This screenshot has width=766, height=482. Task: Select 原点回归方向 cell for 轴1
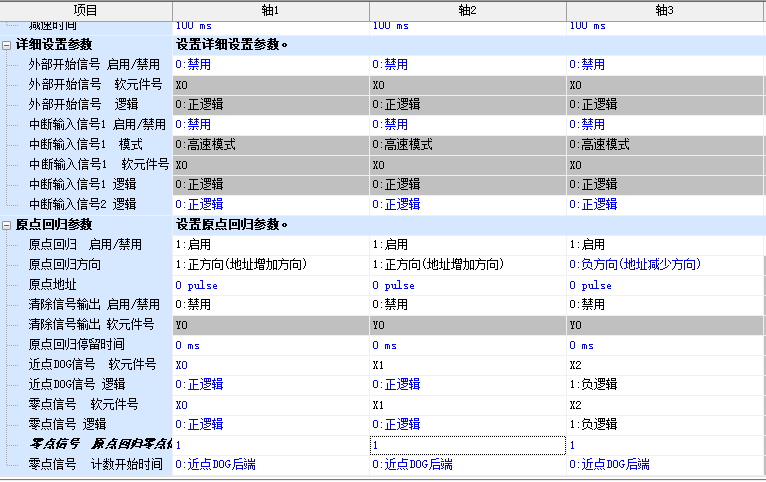coord(271,265)
